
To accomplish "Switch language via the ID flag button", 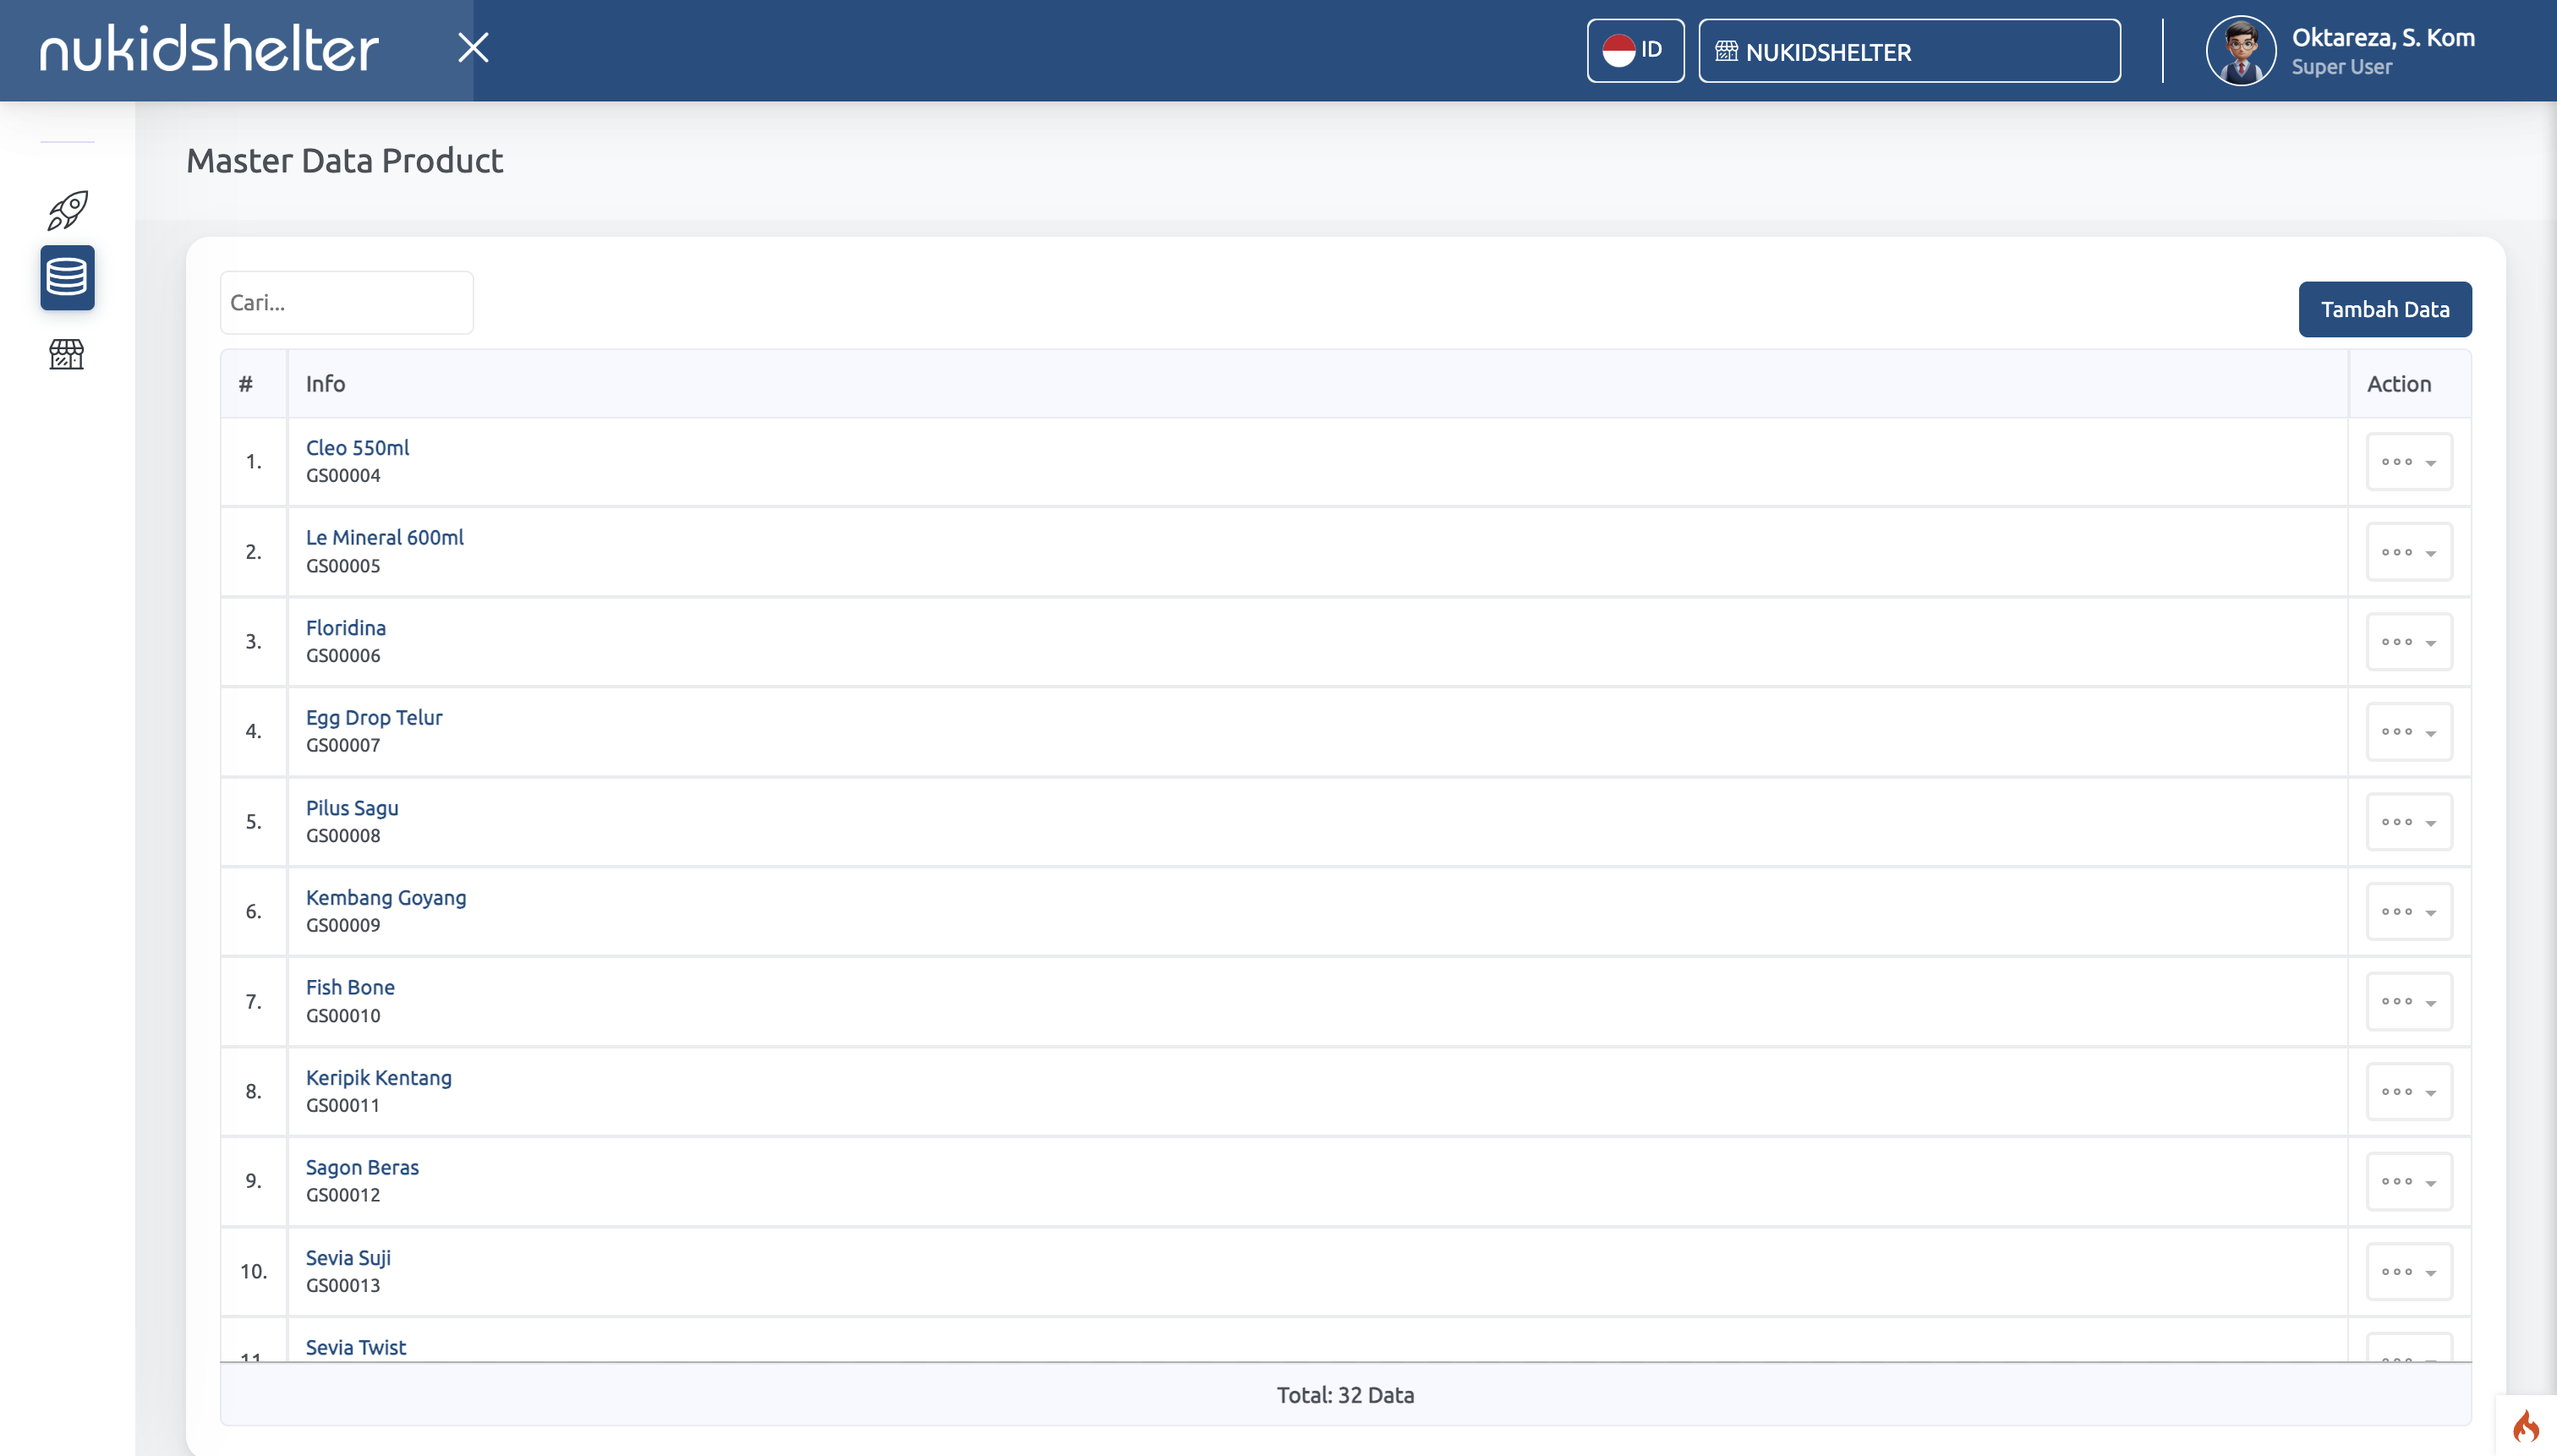I will (1634, 51).
